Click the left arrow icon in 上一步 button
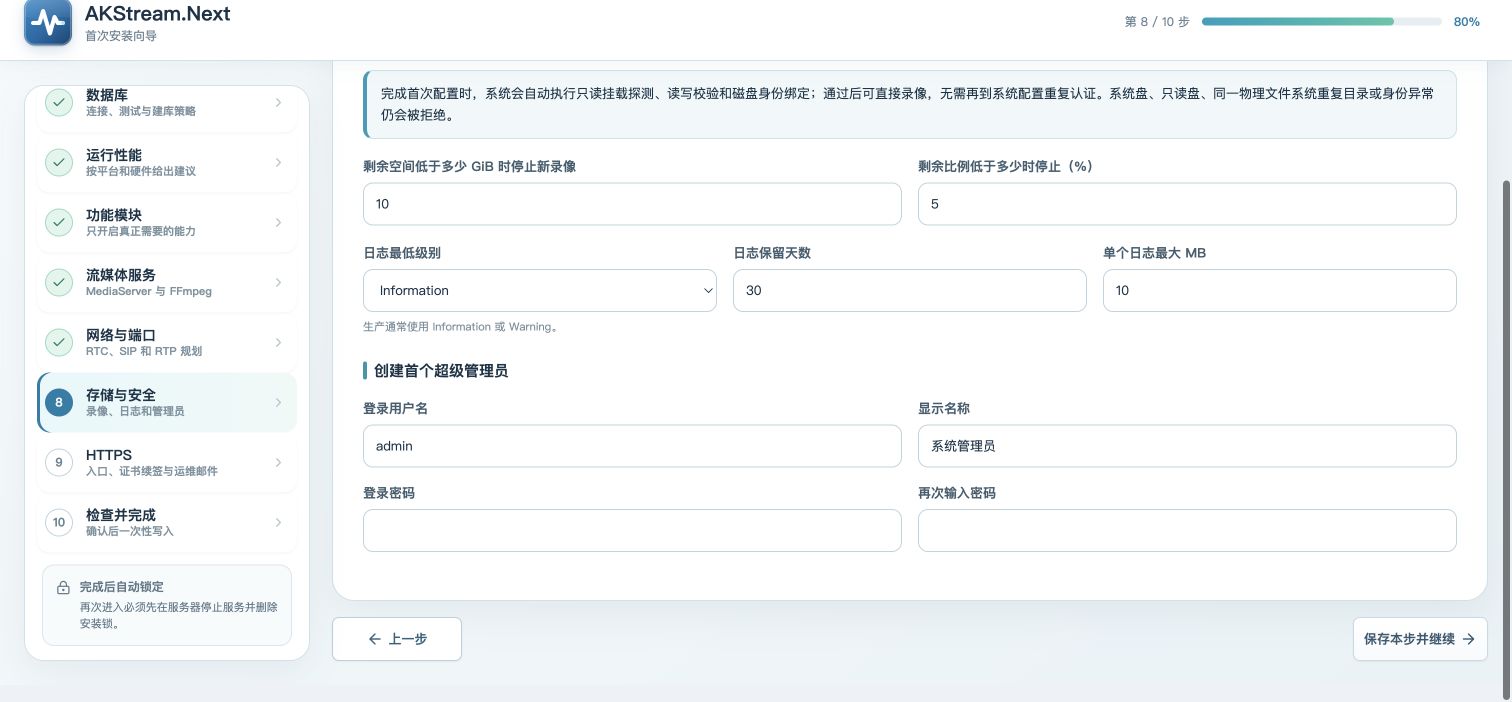 pyautogui.click(x=375, y=639)
